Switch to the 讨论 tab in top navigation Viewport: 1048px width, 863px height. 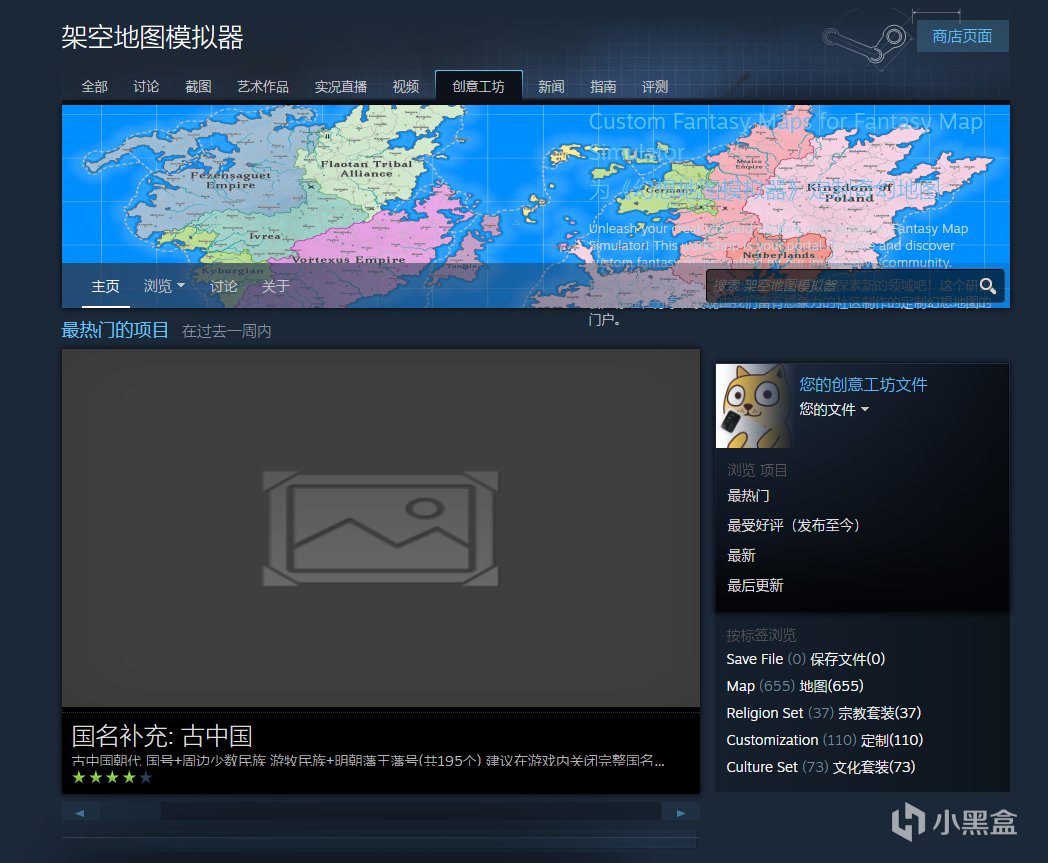[x=146, y=87]
